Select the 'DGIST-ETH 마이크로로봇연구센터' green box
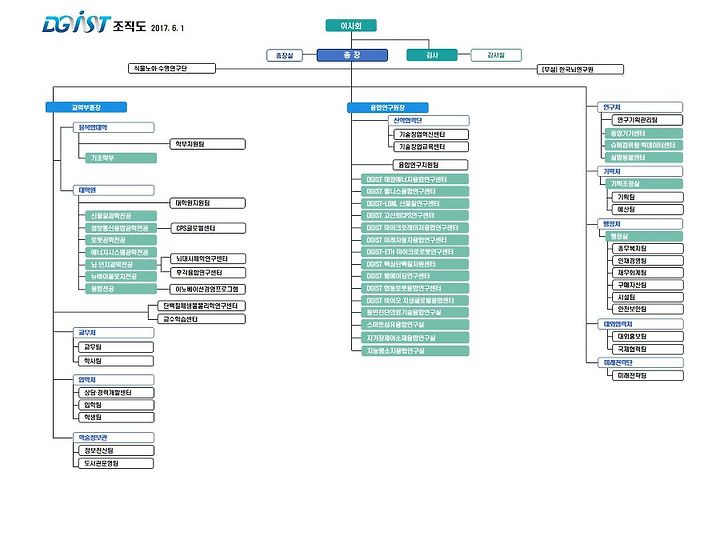 [x=415, y=252]
